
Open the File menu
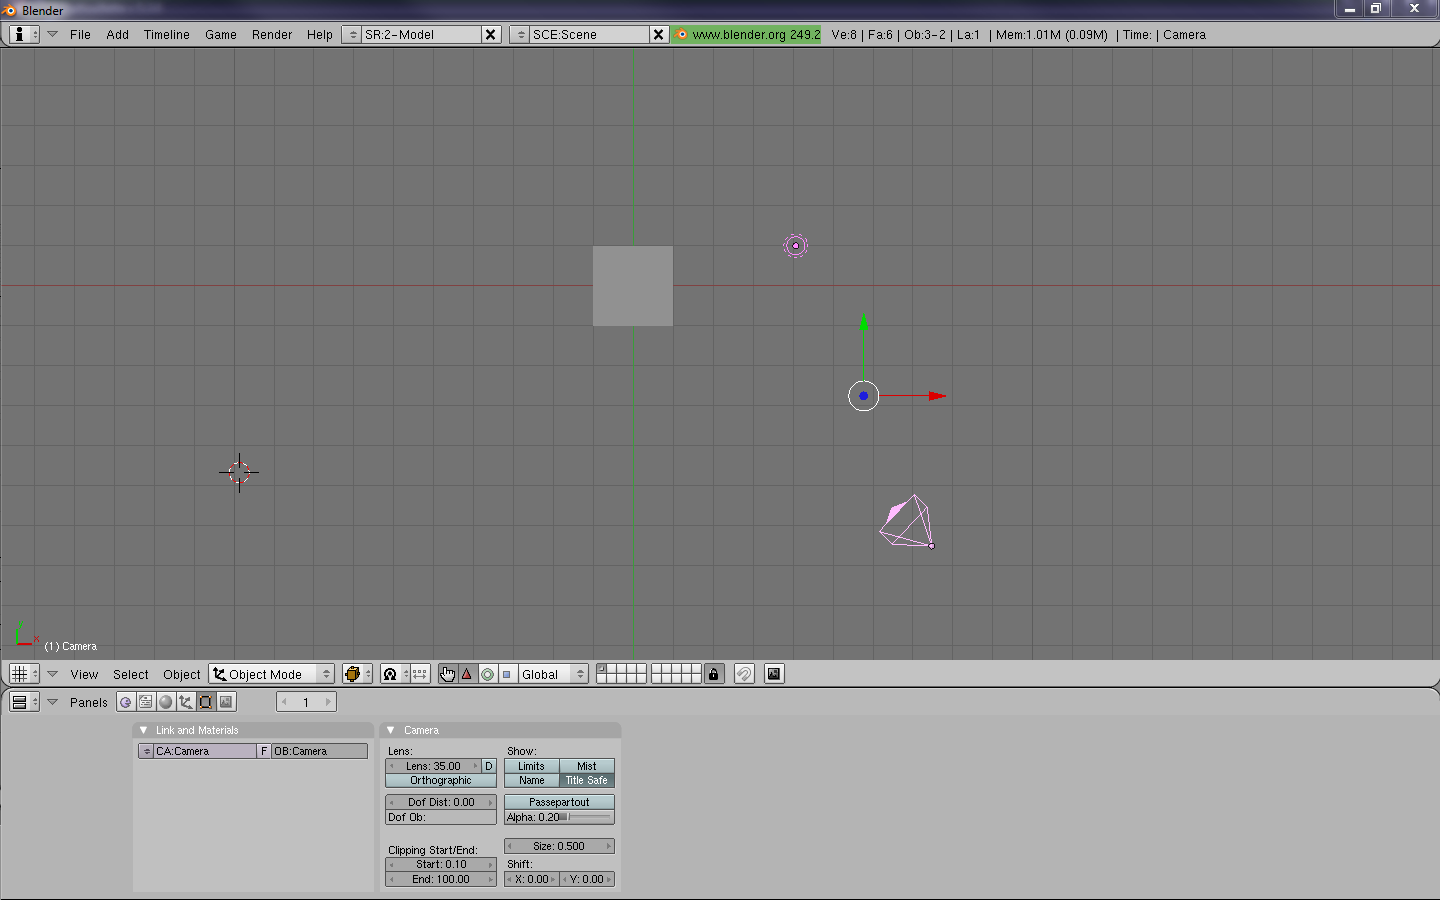[x=80, y=34]
